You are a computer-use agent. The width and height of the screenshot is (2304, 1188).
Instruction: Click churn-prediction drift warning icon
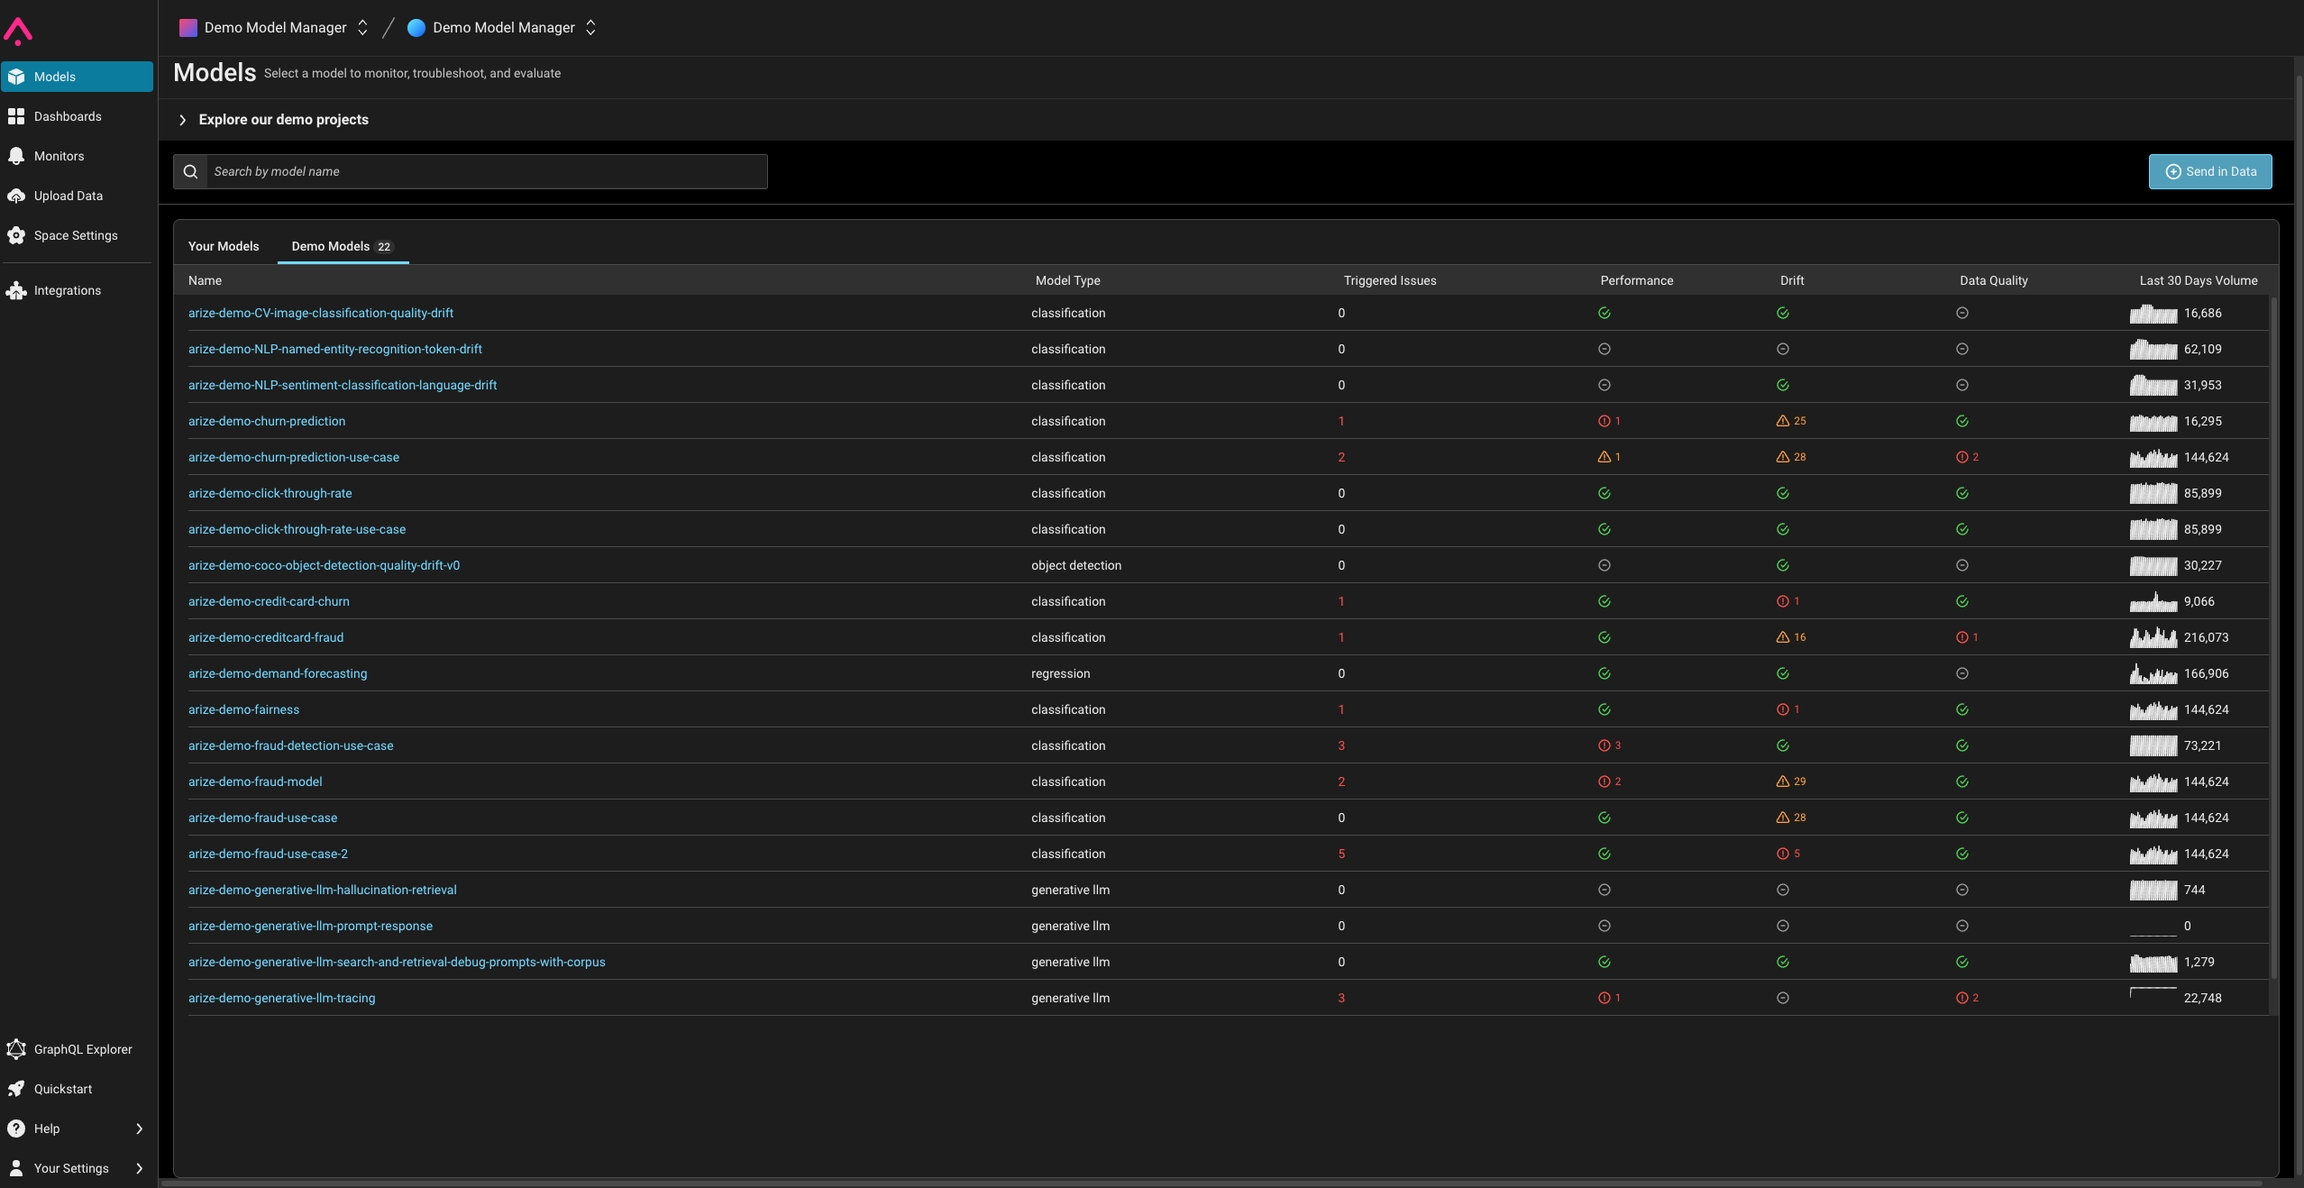tap(1782, 421)
